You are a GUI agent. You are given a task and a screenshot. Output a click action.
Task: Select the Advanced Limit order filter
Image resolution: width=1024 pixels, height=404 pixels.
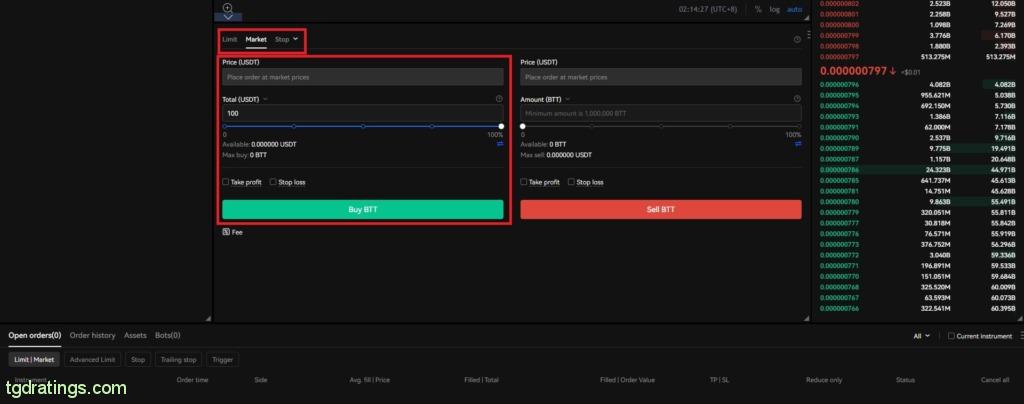click(92, 360)
